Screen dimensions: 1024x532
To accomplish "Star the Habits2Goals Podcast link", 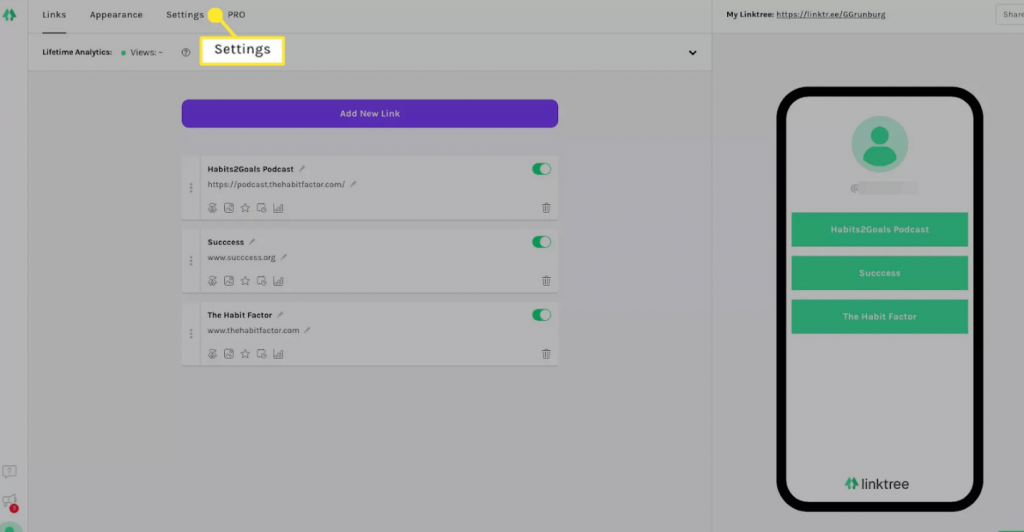I will (x=245, y=208).
